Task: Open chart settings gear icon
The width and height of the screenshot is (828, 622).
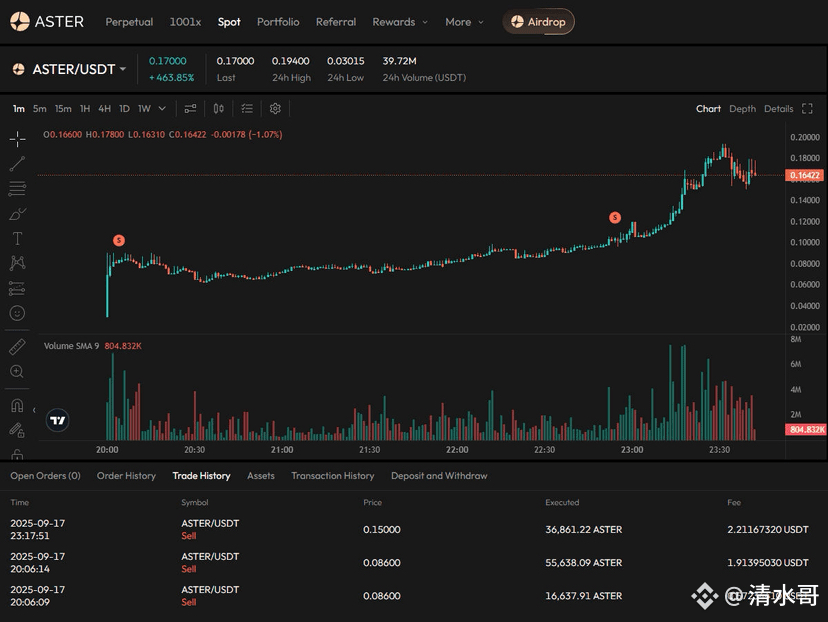Action: point(275,109)
